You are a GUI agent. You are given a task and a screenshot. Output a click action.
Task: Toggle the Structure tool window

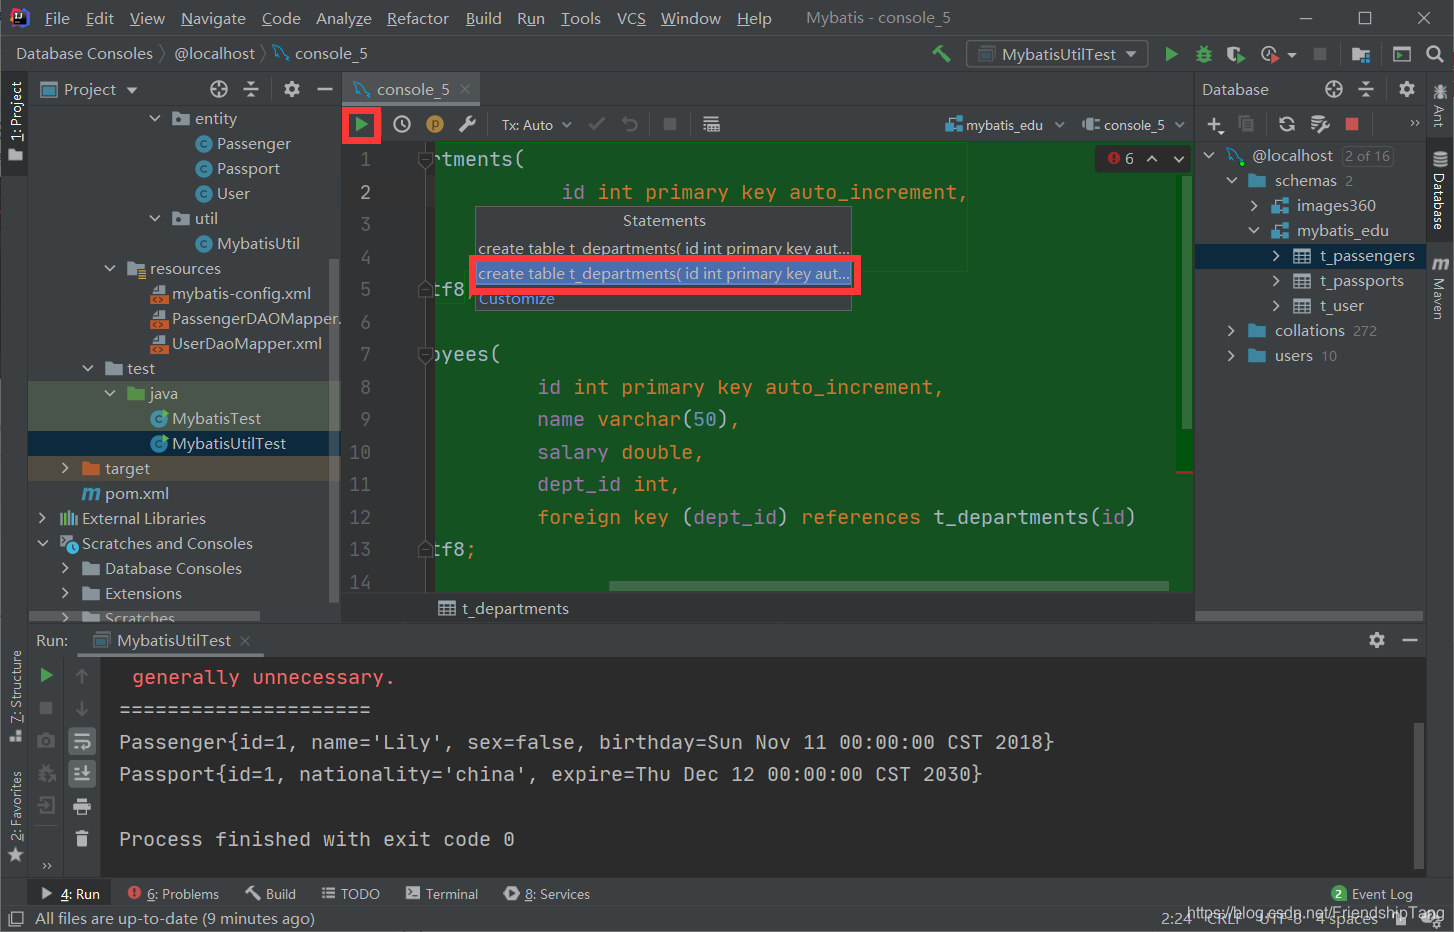pyautogui.click(x=15, y=696)
